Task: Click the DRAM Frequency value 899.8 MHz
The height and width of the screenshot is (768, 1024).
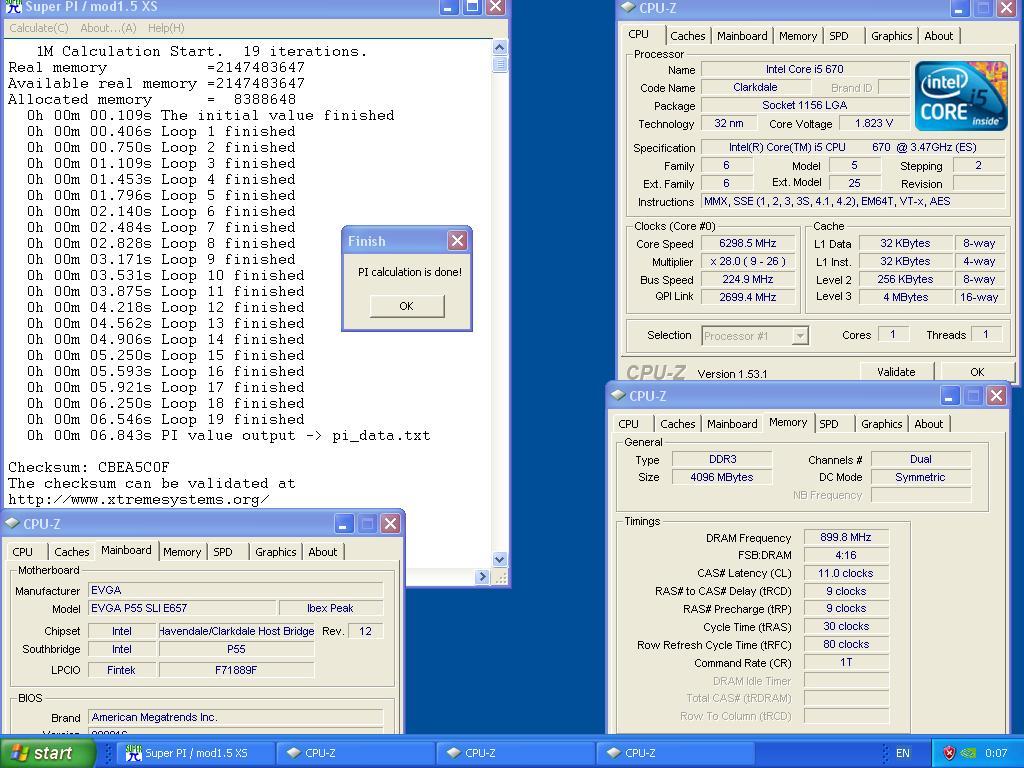Action: 846,537
